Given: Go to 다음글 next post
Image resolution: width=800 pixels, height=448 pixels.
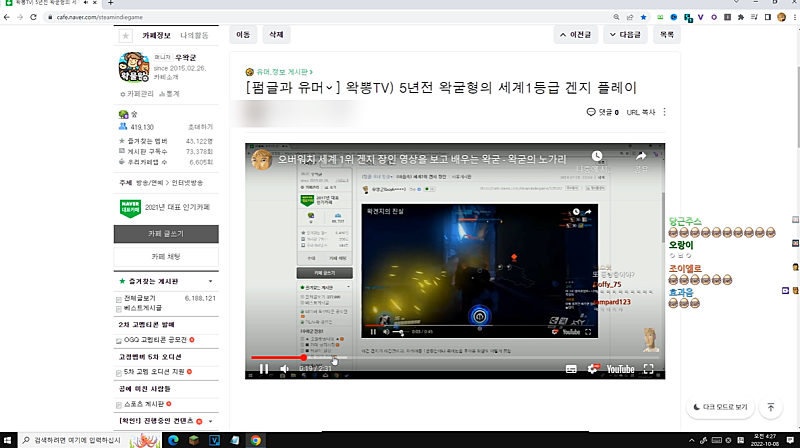Looking at the screenshot, I should tap(626, 35).
